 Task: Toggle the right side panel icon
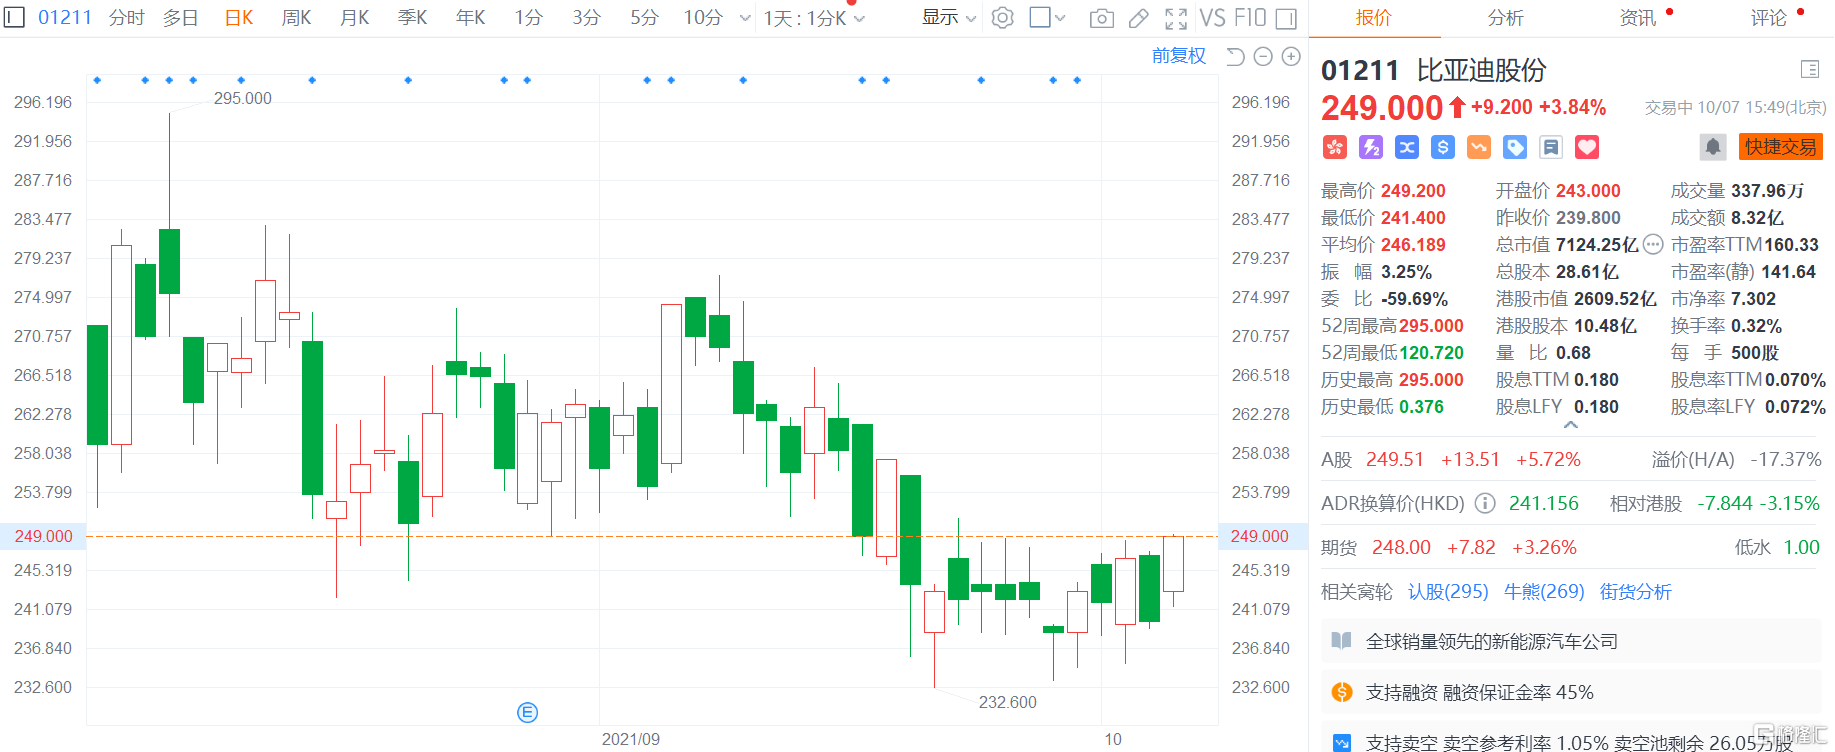point(1287,18)
